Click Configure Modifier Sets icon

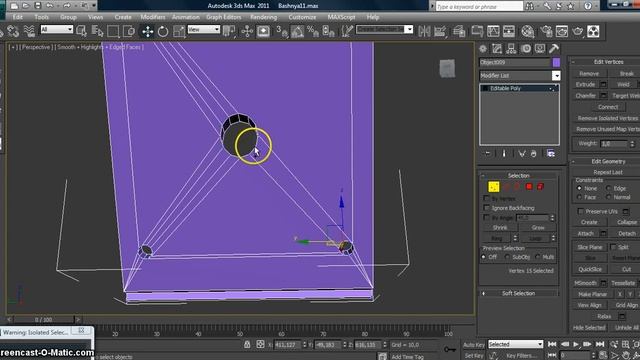(x=551, y=153)
